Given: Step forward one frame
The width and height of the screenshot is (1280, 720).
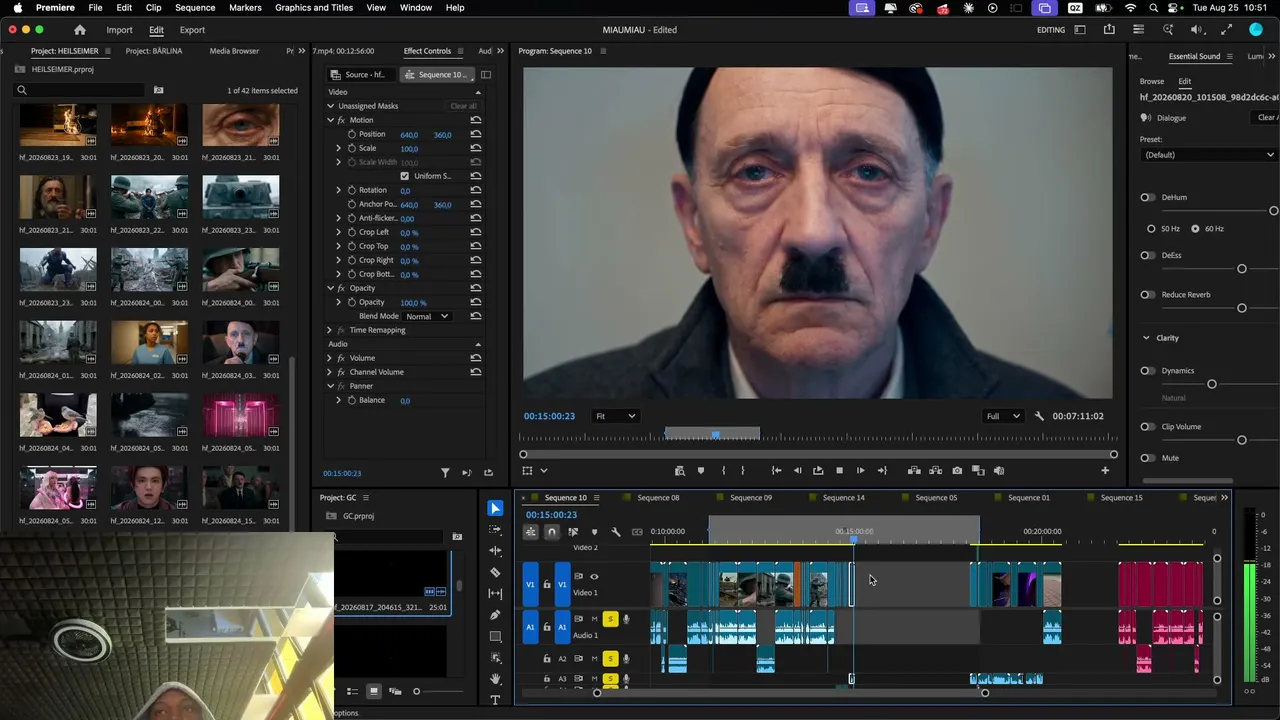Looking at the screenshot, I should [x=860, y=470].
